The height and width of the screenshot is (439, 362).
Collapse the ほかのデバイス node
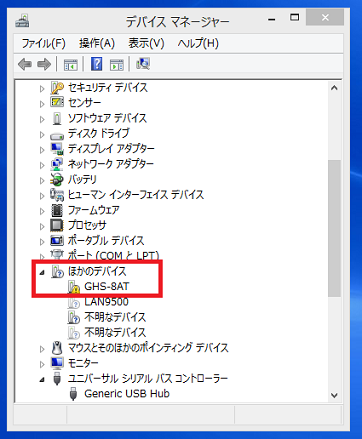(x=42, y=273)
